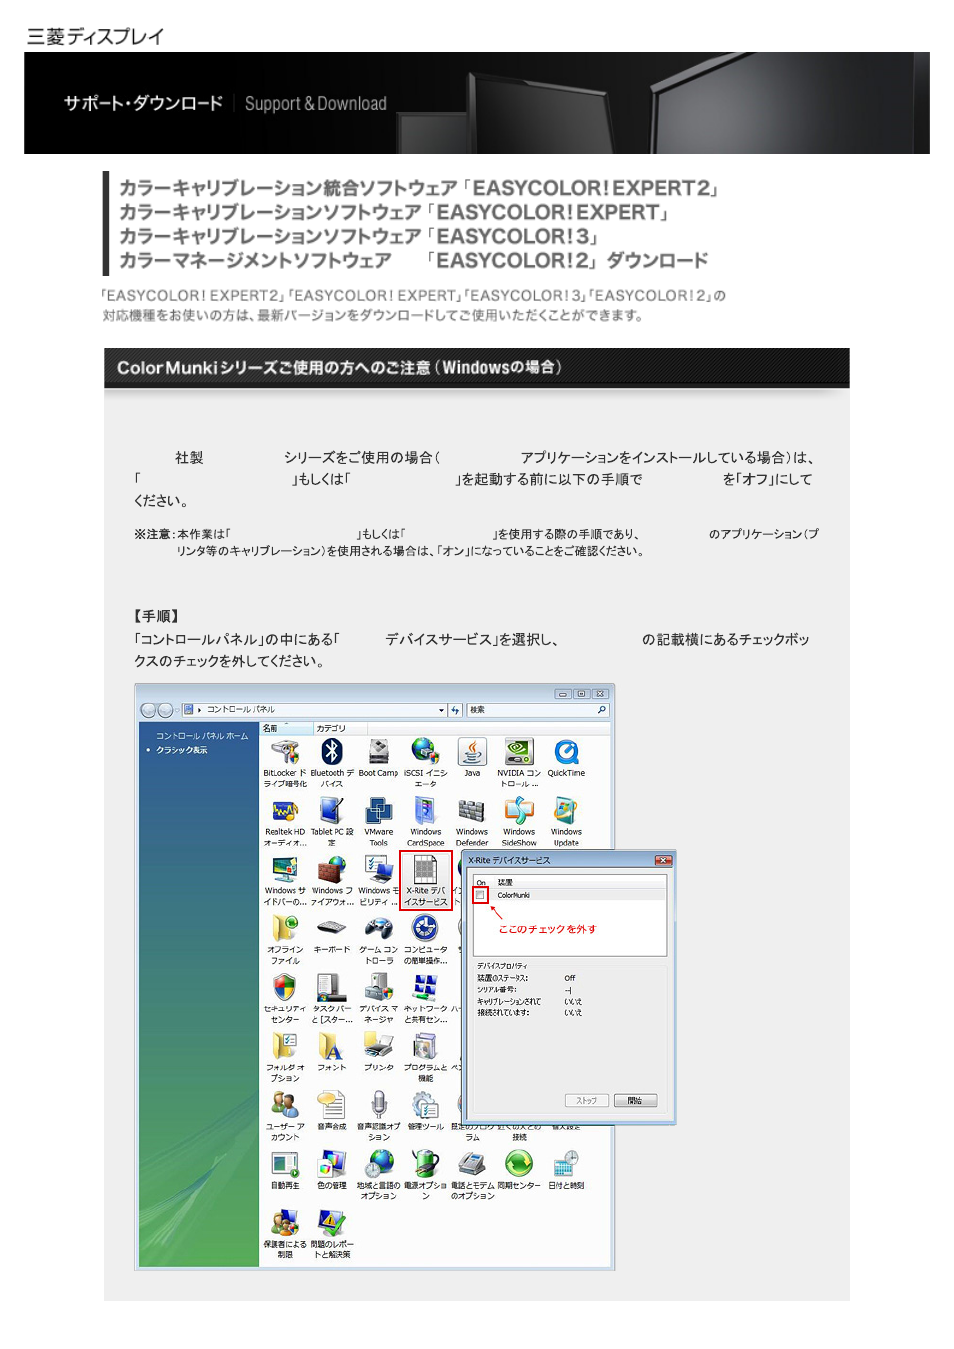The image size is (954, 1349).
Task: Open the Device Manager icon
Action: point(378,999)
